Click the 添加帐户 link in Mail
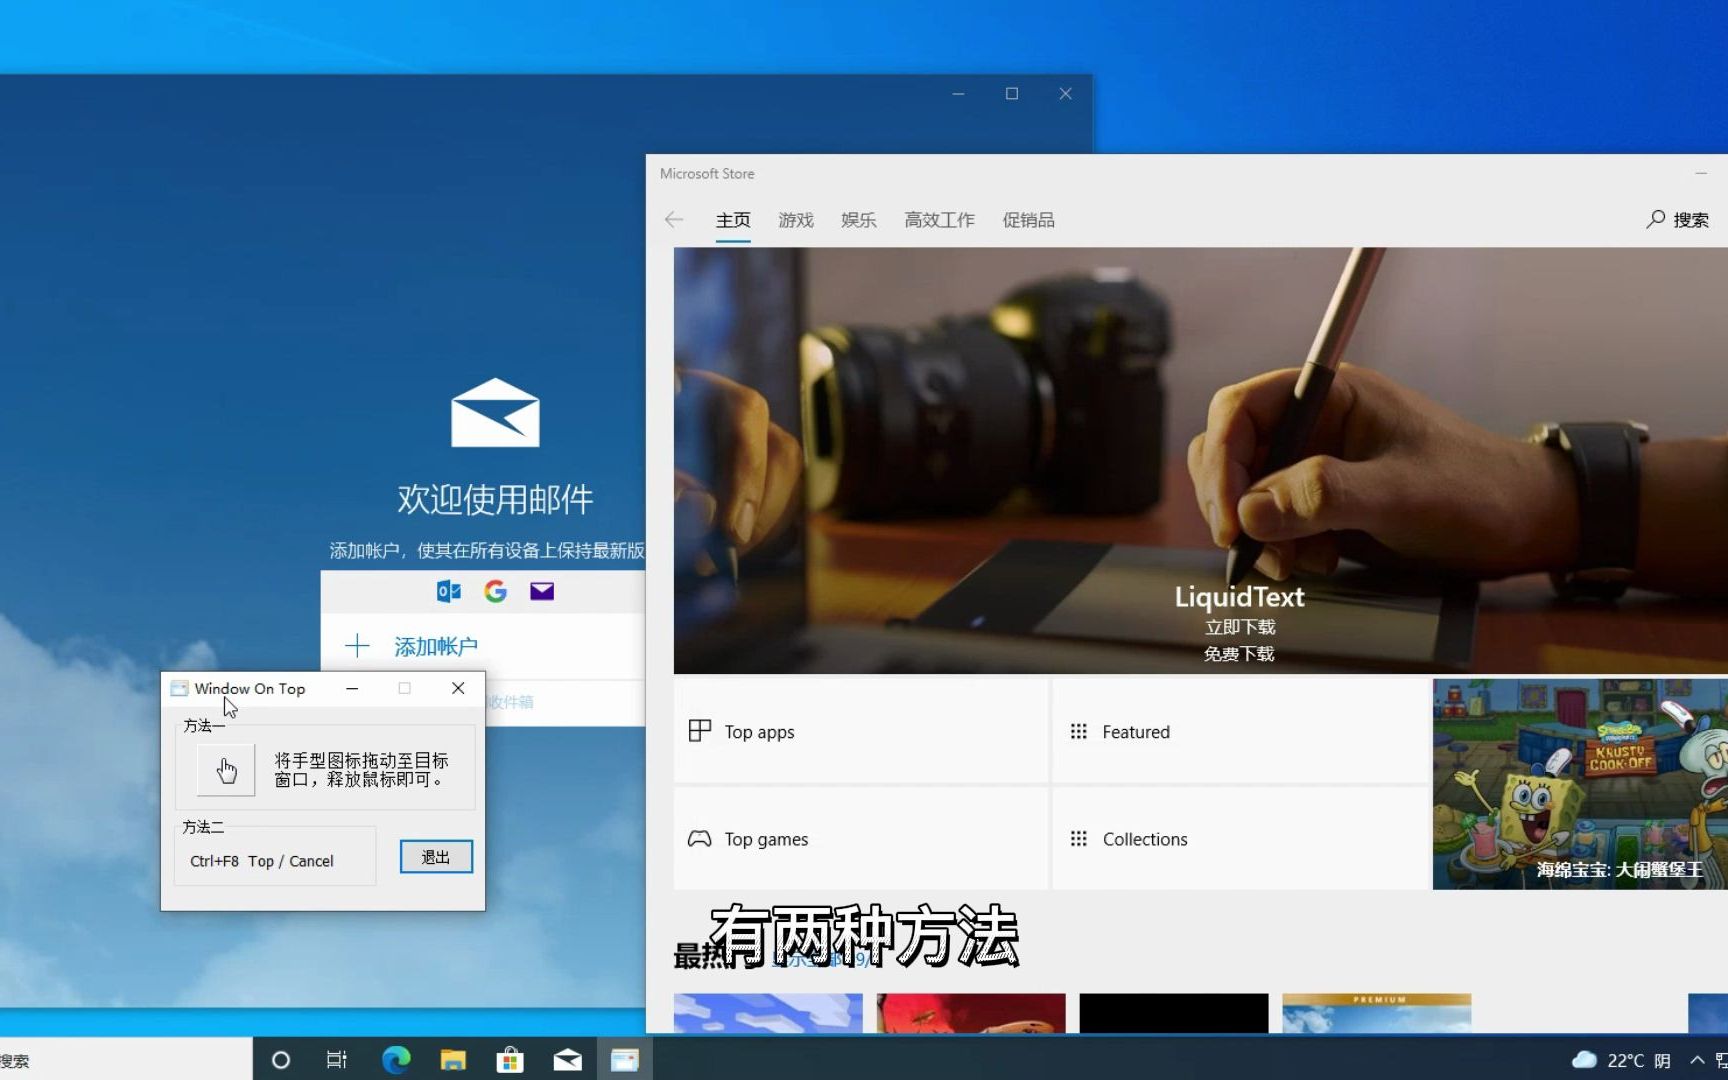The height and width of the screenshot is (1080, 1728). click(436, 647)
